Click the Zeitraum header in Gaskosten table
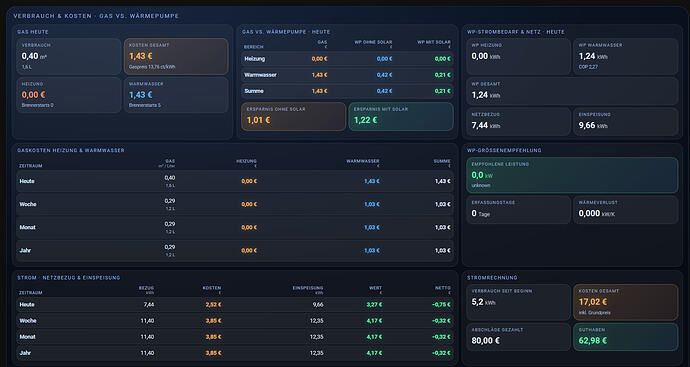 [31, 166]
